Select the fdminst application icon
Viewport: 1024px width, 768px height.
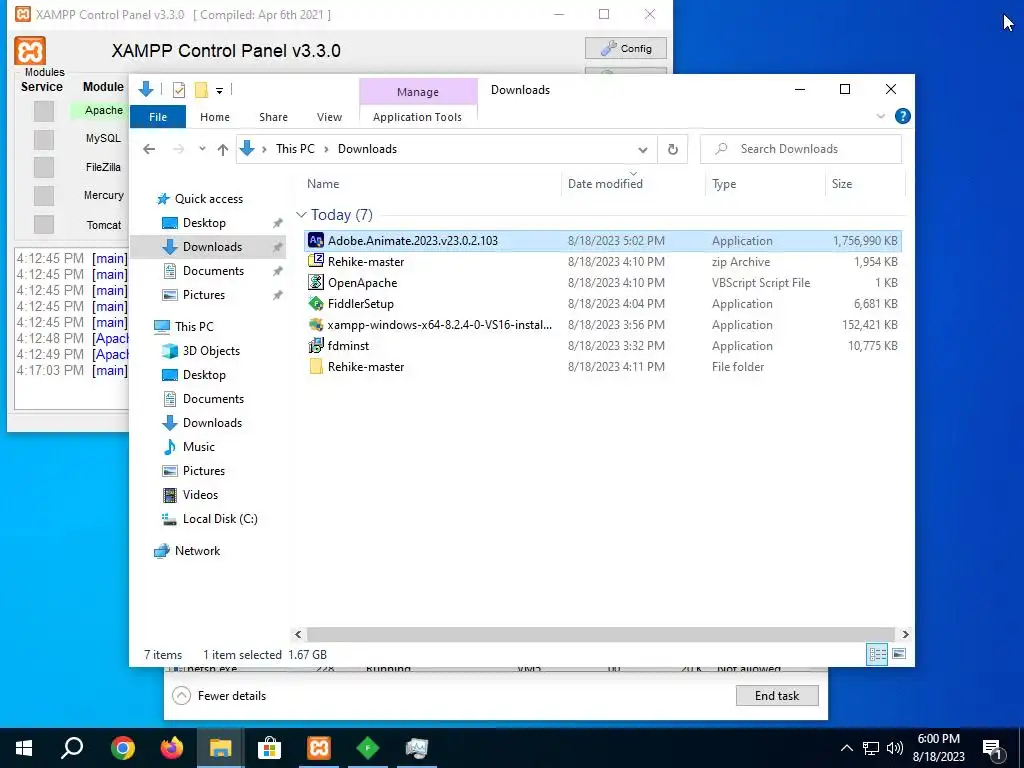[x=316, y=345]
